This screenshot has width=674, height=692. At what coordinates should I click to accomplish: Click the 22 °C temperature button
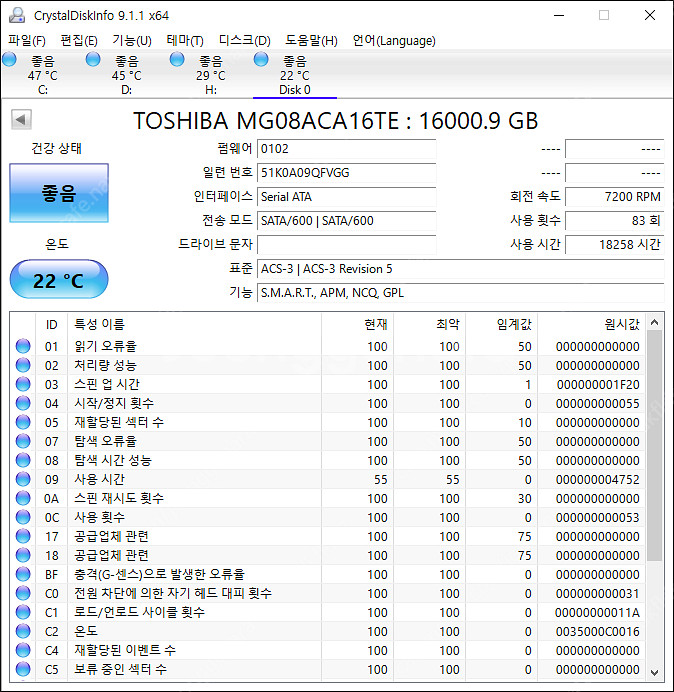click(x=59, y=279)
